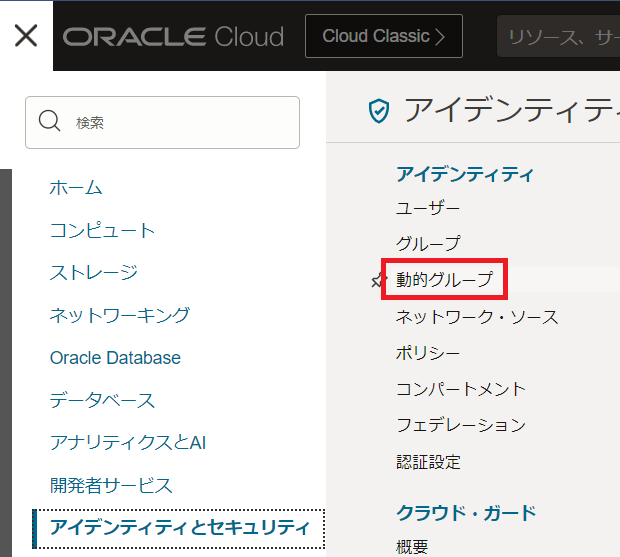Select ホーム in the navigation menu
620x557 pixels.
coord(76,188)
